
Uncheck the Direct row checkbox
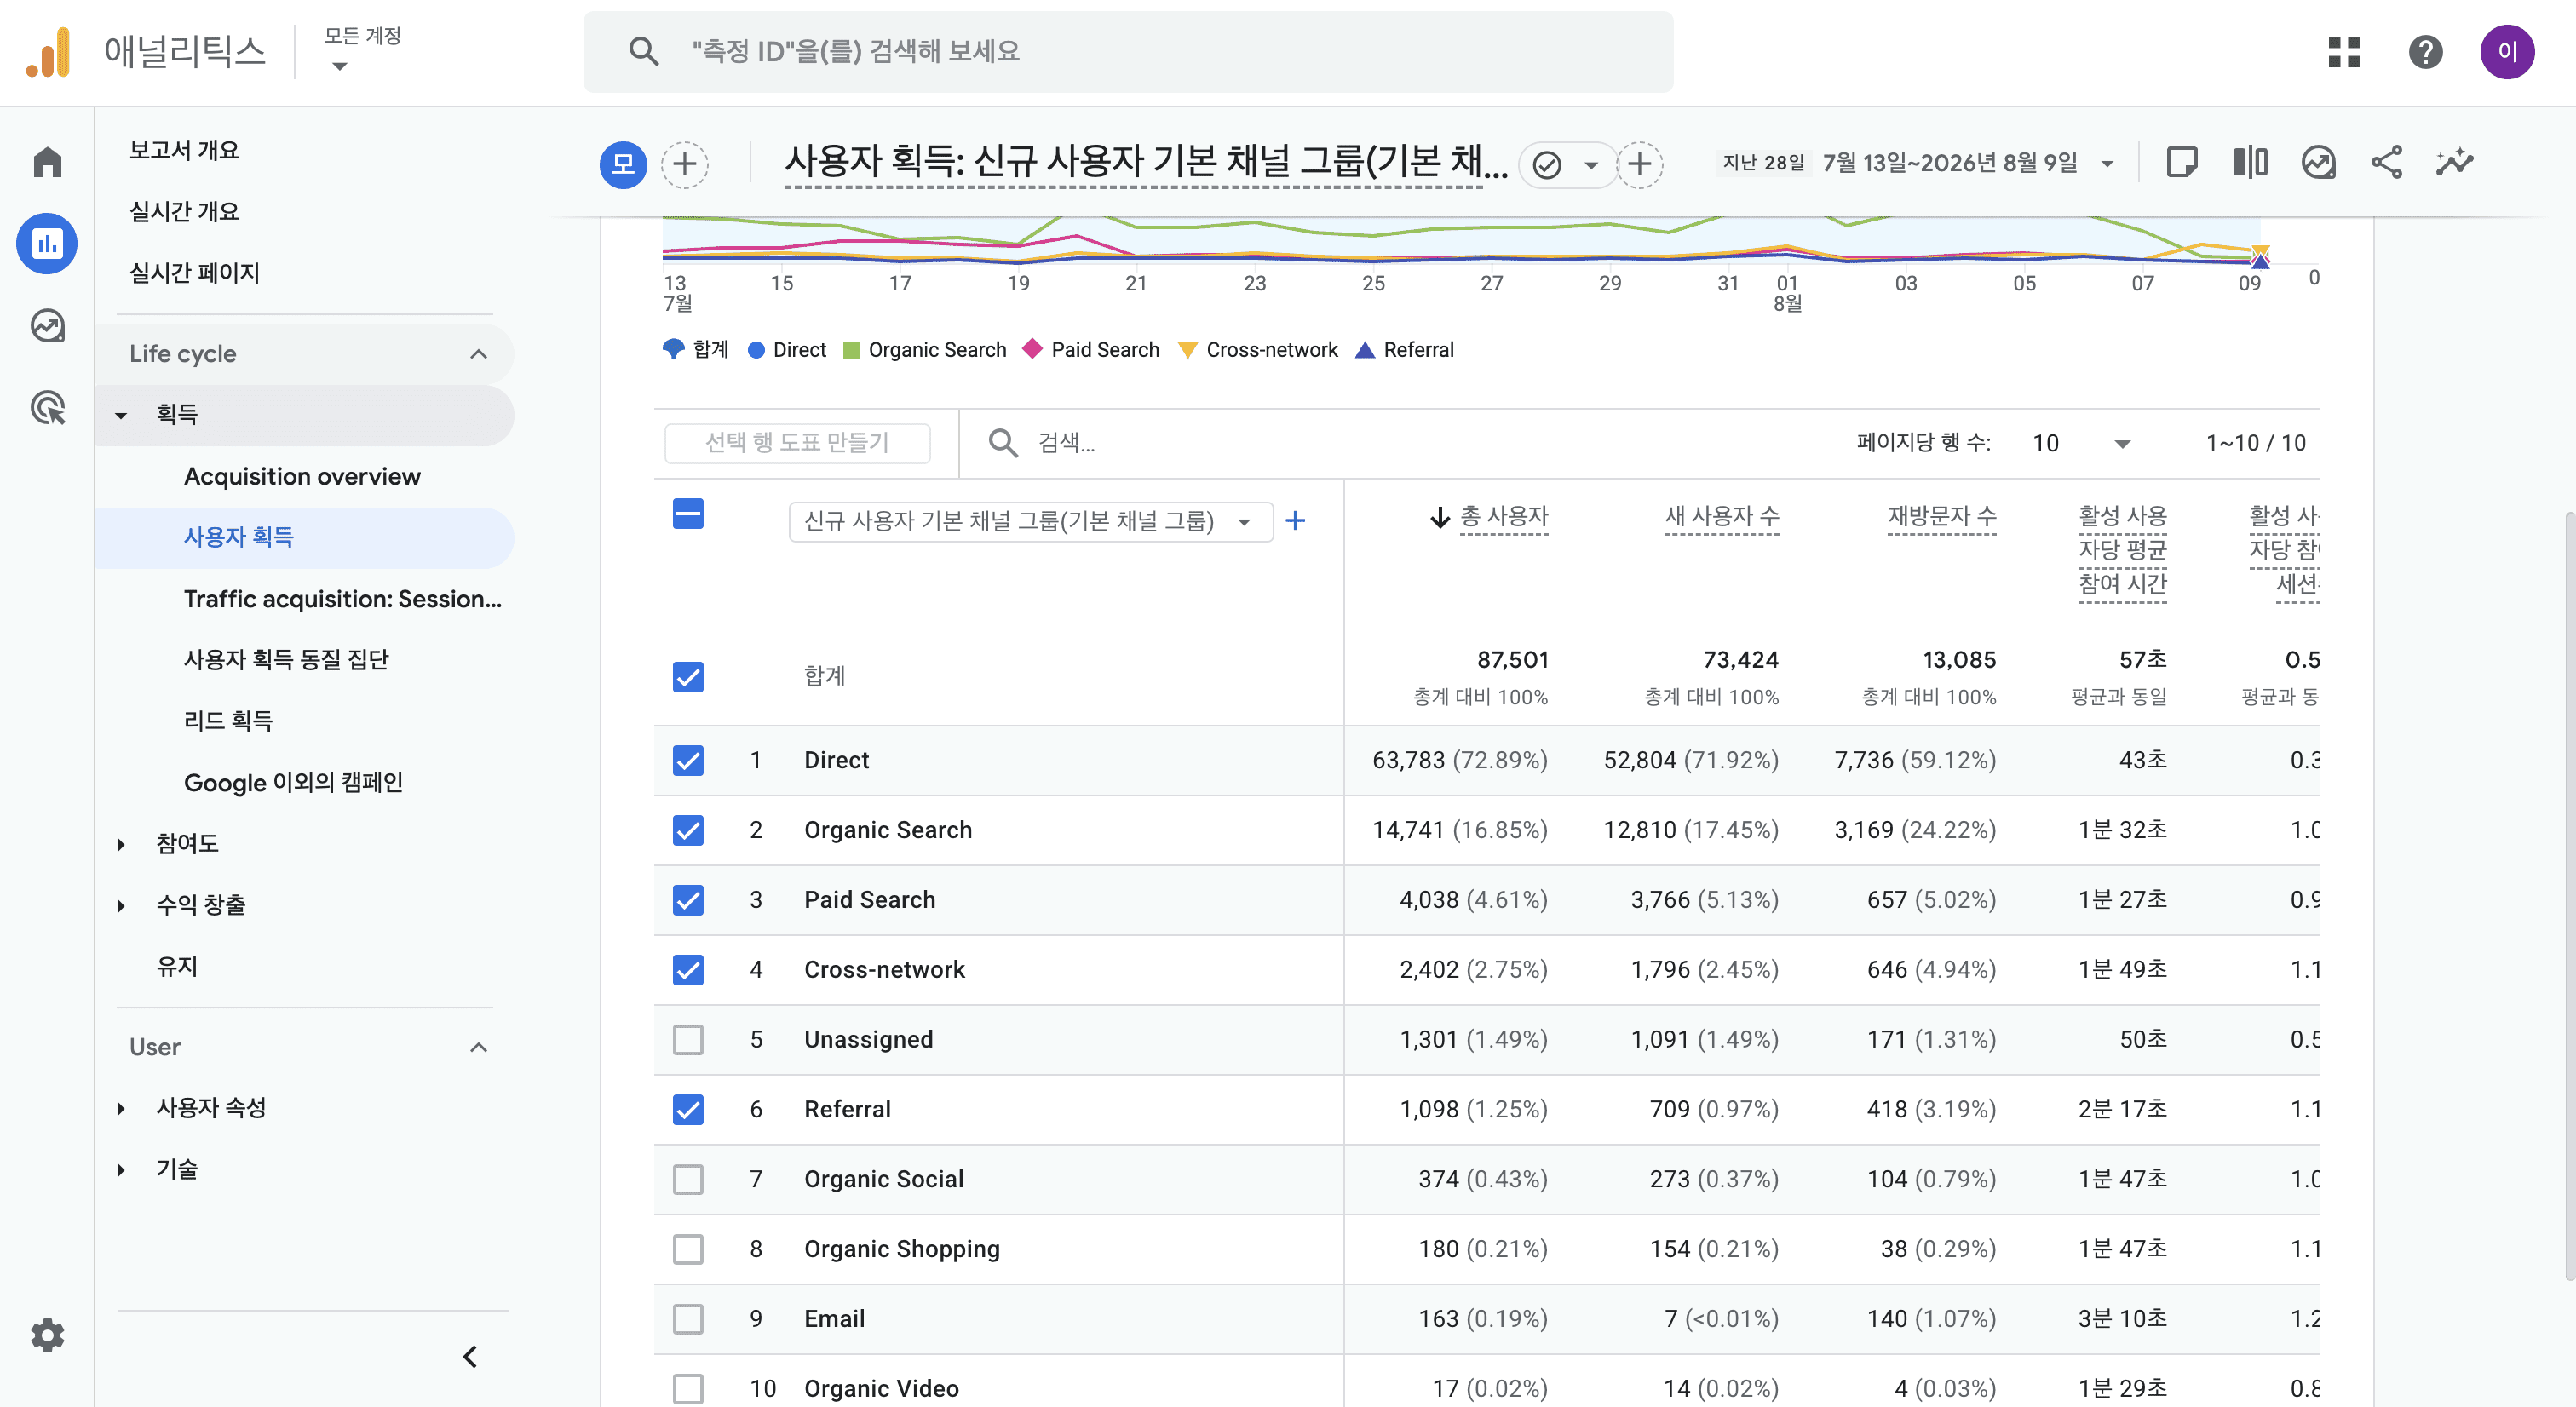tap(688, 760)
